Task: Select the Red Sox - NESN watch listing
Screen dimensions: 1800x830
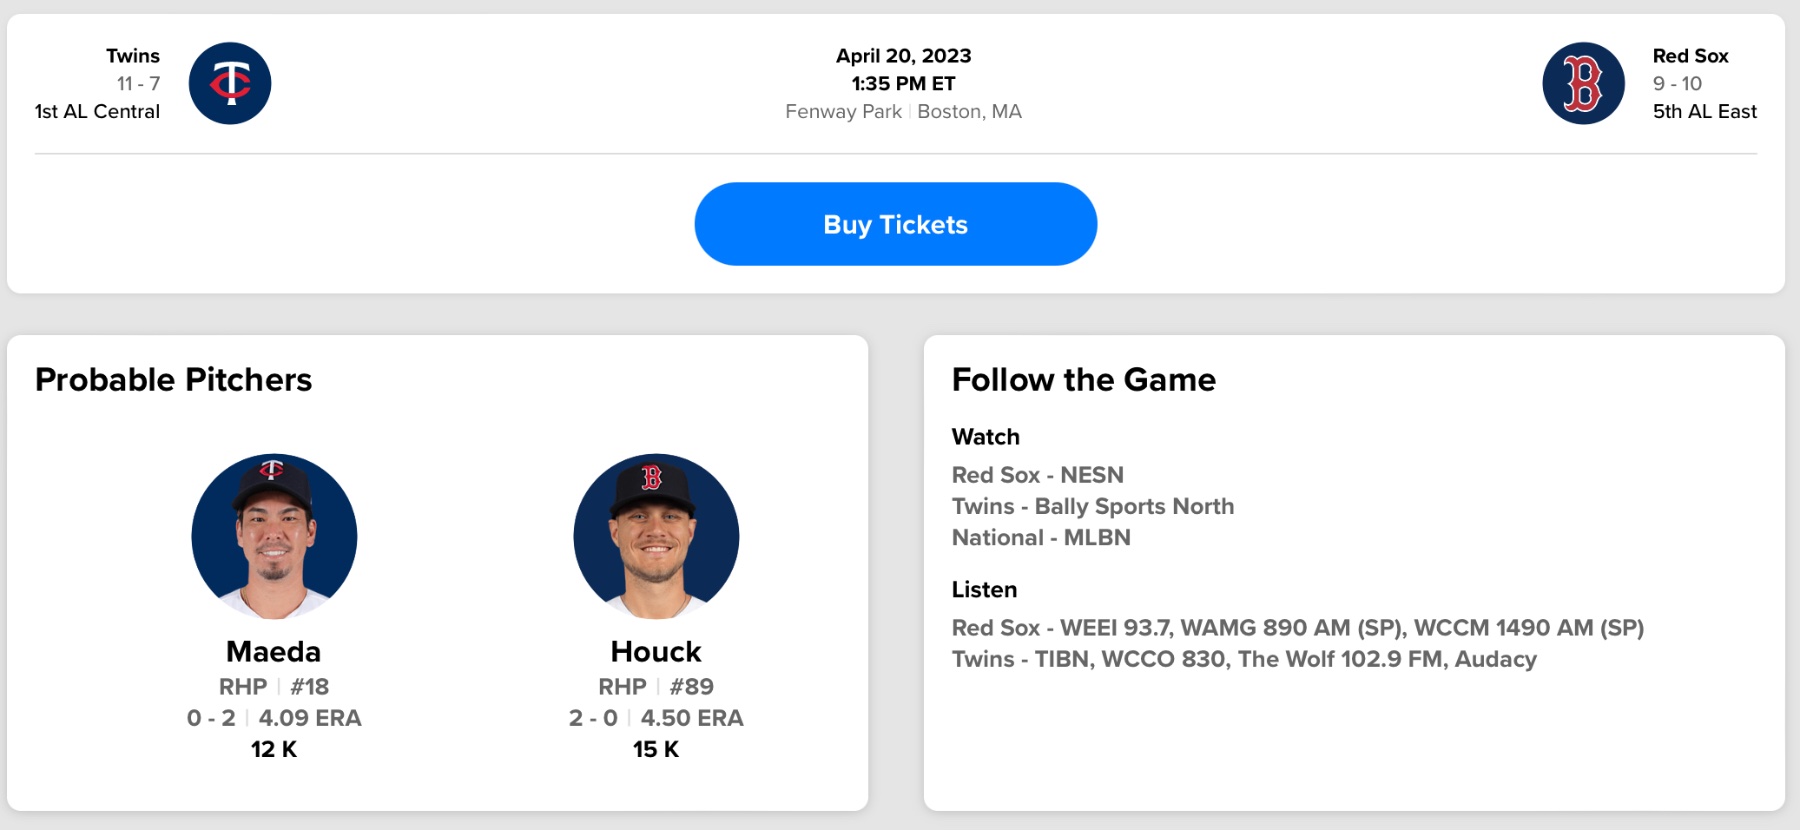Action: pyautogui.click(x=1037, y=475)
